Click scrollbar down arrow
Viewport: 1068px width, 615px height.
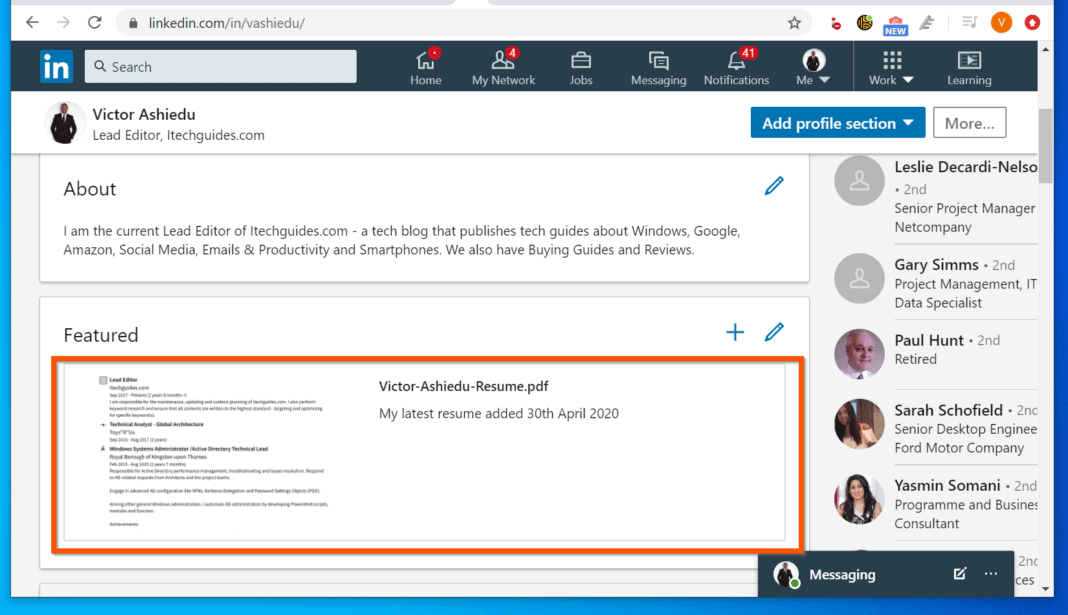pyautogui.click(x=1046, y=589)
